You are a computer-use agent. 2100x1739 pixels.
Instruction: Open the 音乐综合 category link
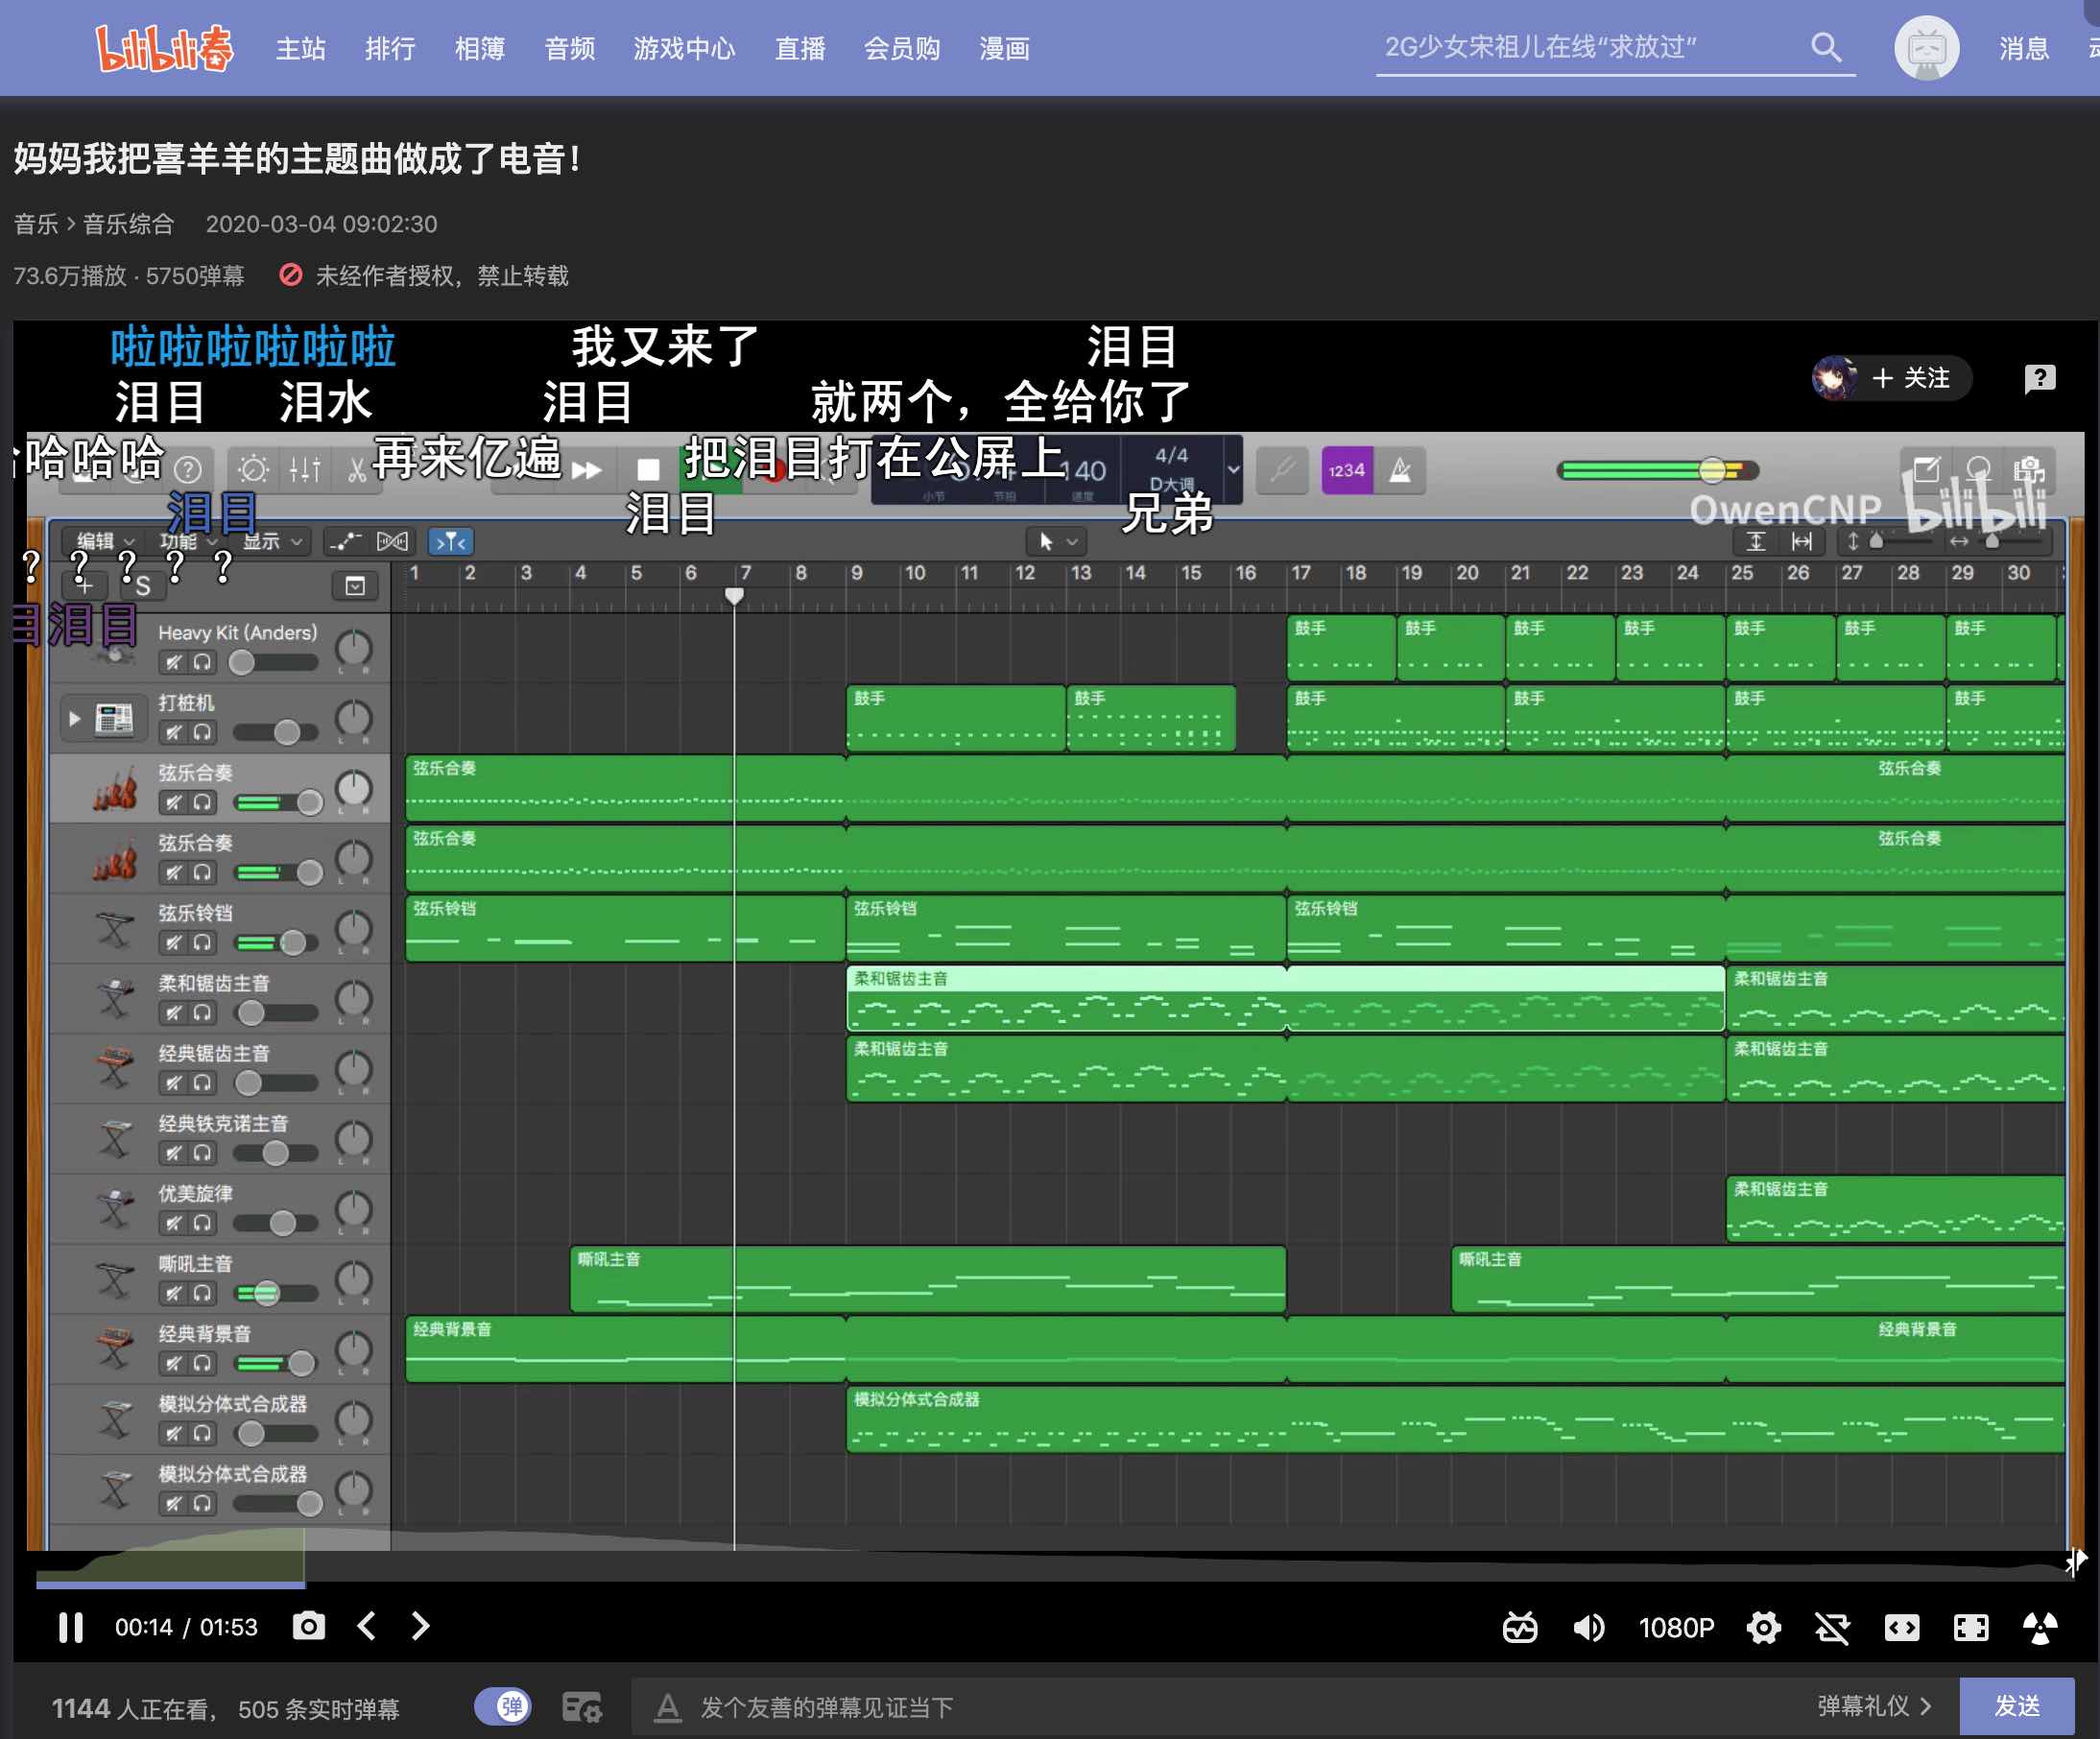(x=126, y=224)
